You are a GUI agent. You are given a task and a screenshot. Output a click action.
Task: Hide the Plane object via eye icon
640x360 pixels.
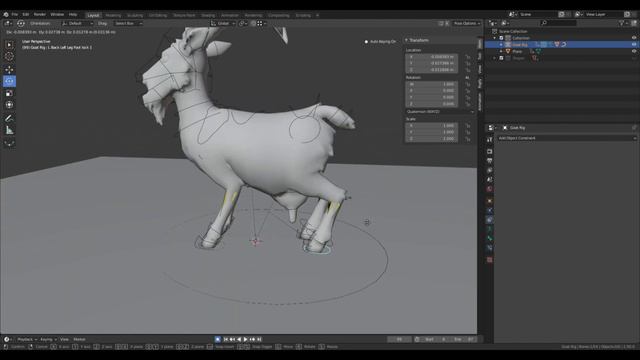tap(634, 51)
